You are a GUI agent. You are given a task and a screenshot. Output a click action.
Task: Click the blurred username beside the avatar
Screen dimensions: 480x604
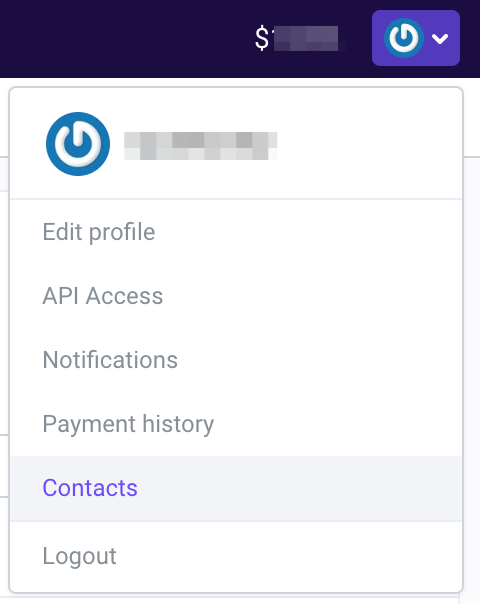coord(200,146)
